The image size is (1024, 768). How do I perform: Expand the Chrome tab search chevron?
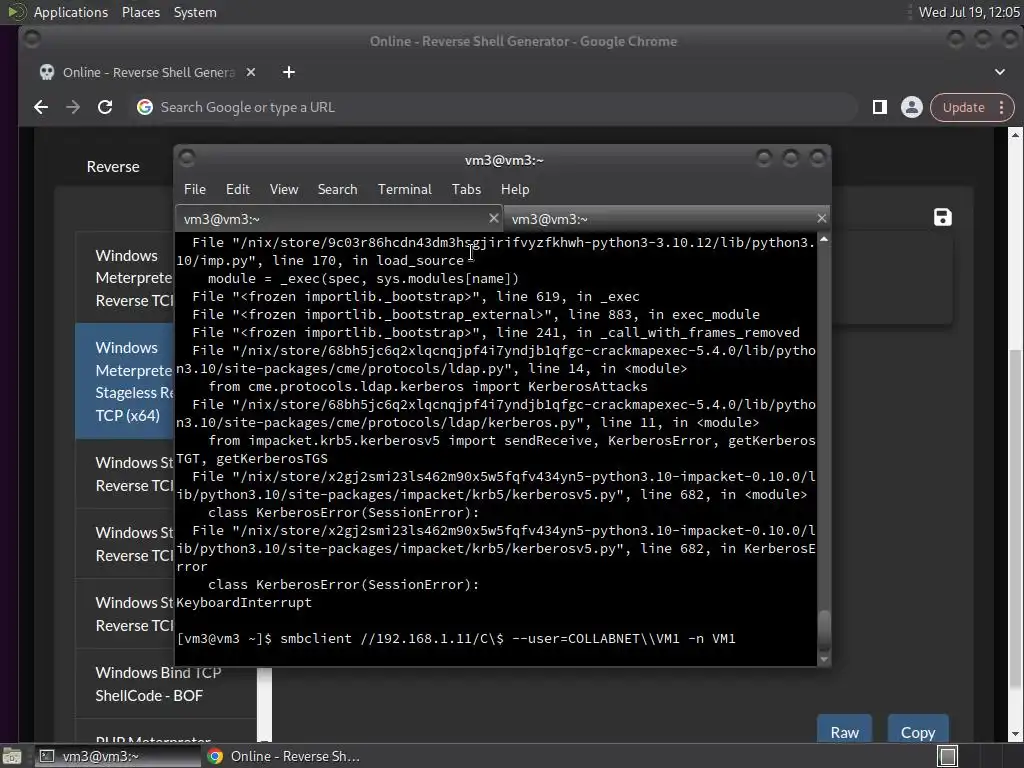[x=1000, y=72]
